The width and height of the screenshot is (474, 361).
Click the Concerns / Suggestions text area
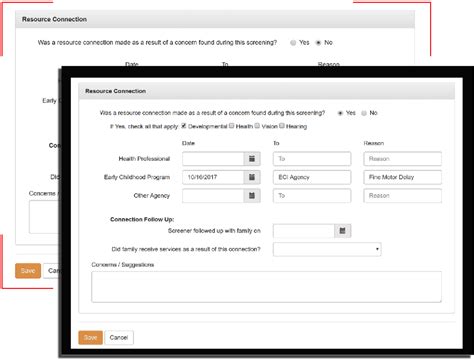click(x=266, y=287)
